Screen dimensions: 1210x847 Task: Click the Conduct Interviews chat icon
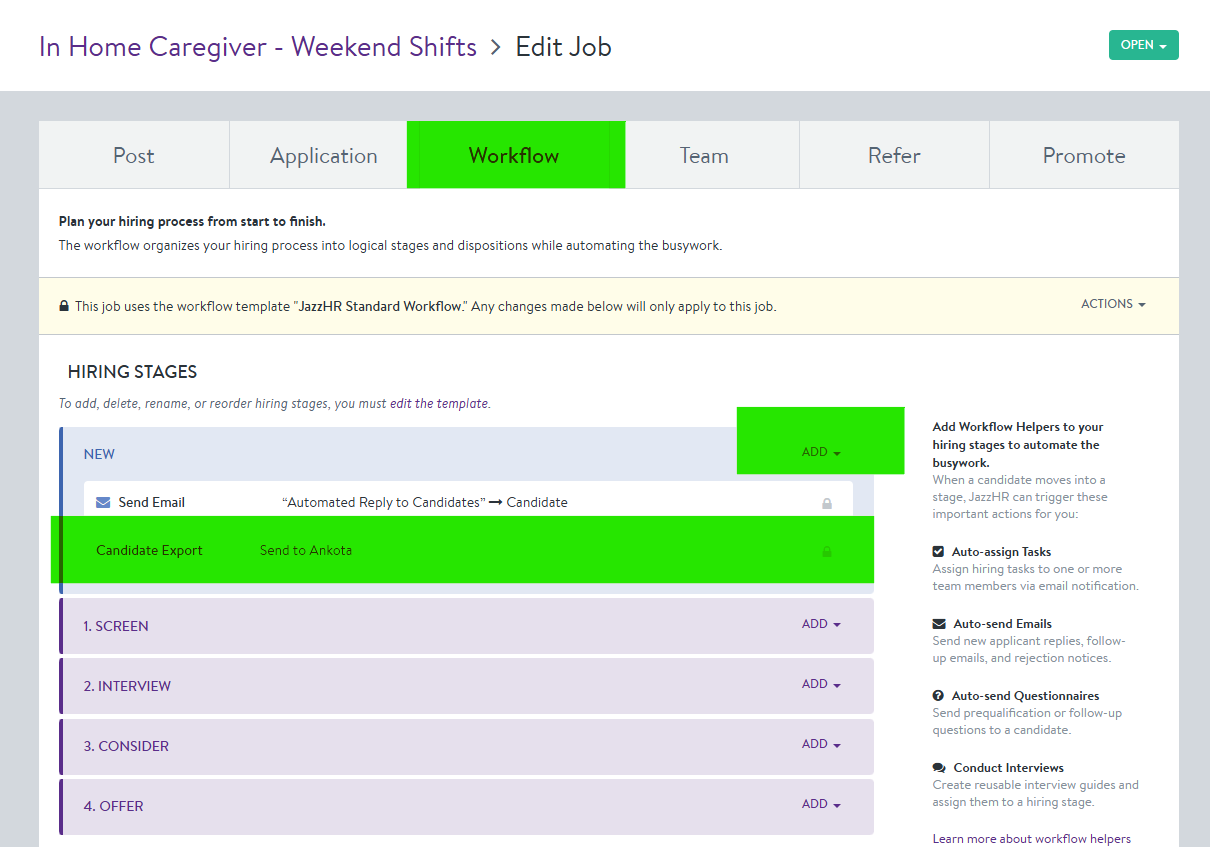[938, 768]
